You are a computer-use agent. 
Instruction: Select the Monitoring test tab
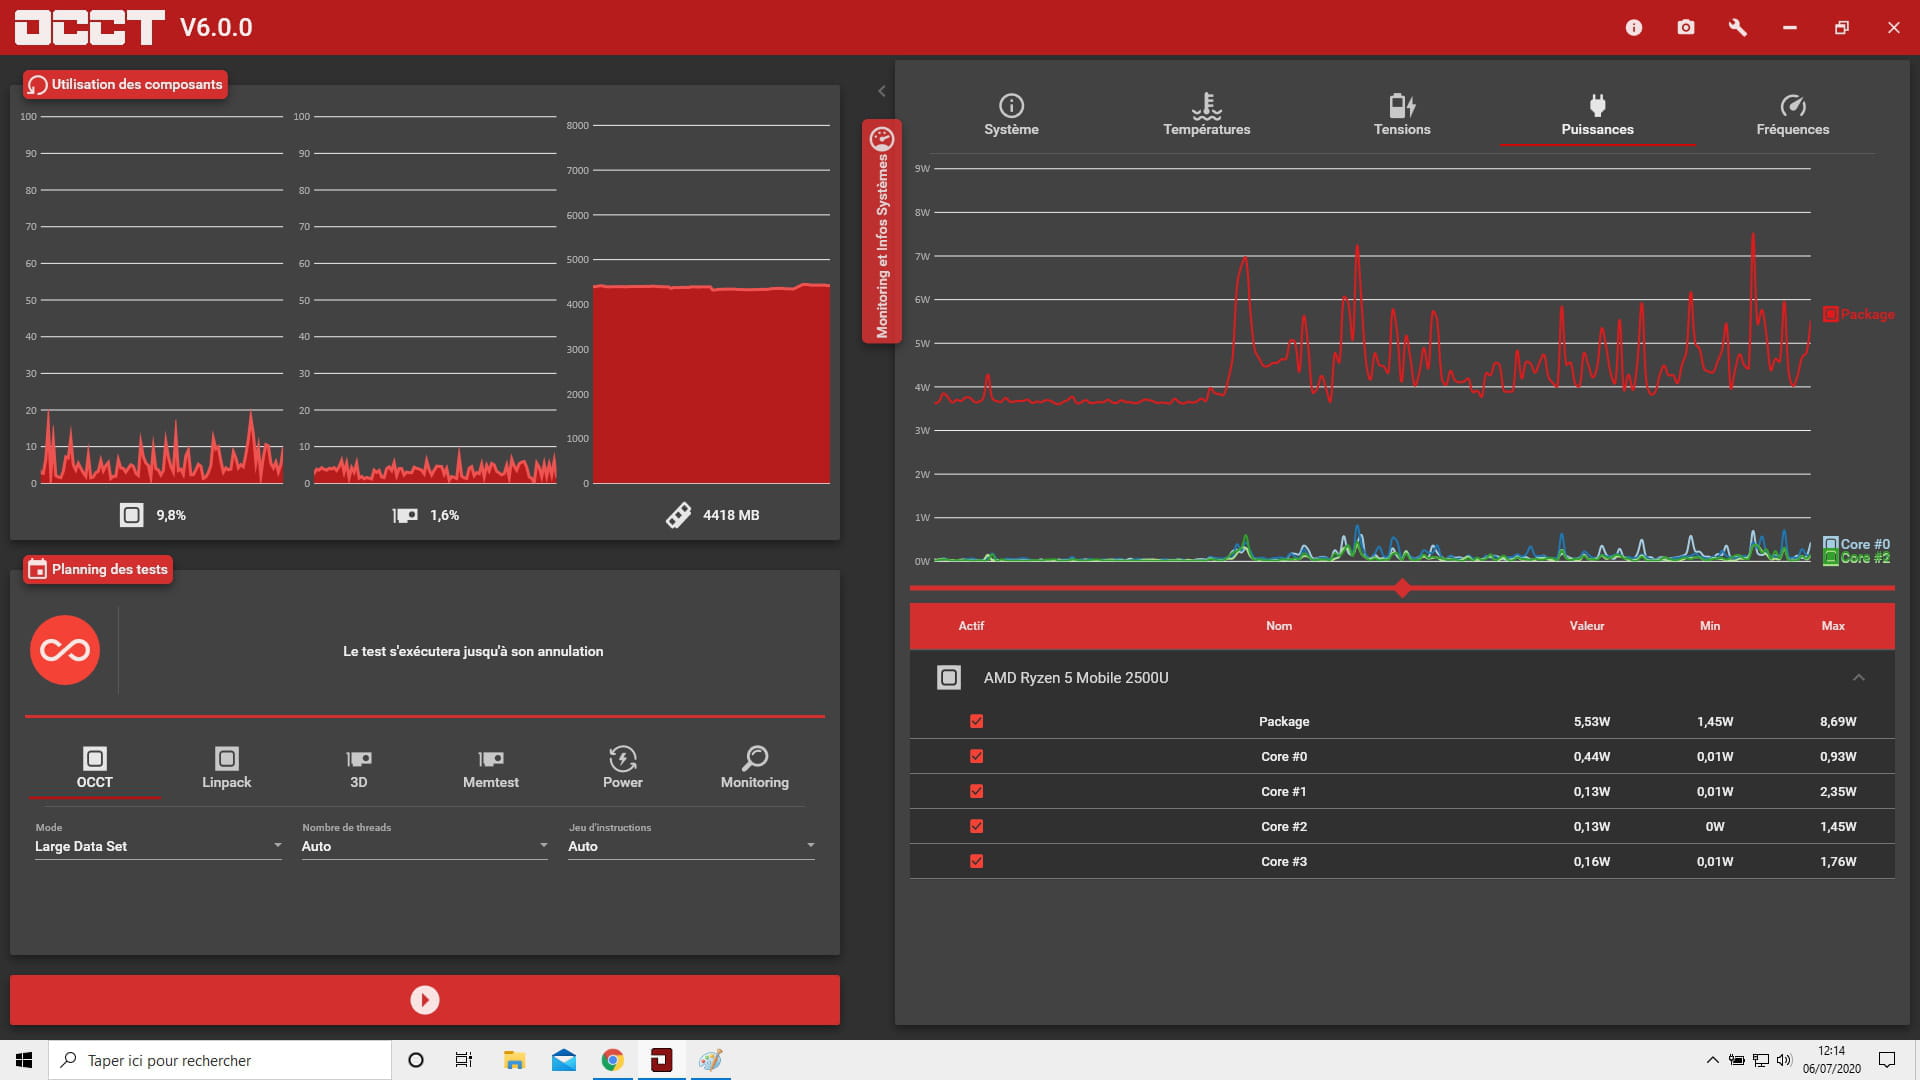[x=755, y=768]
